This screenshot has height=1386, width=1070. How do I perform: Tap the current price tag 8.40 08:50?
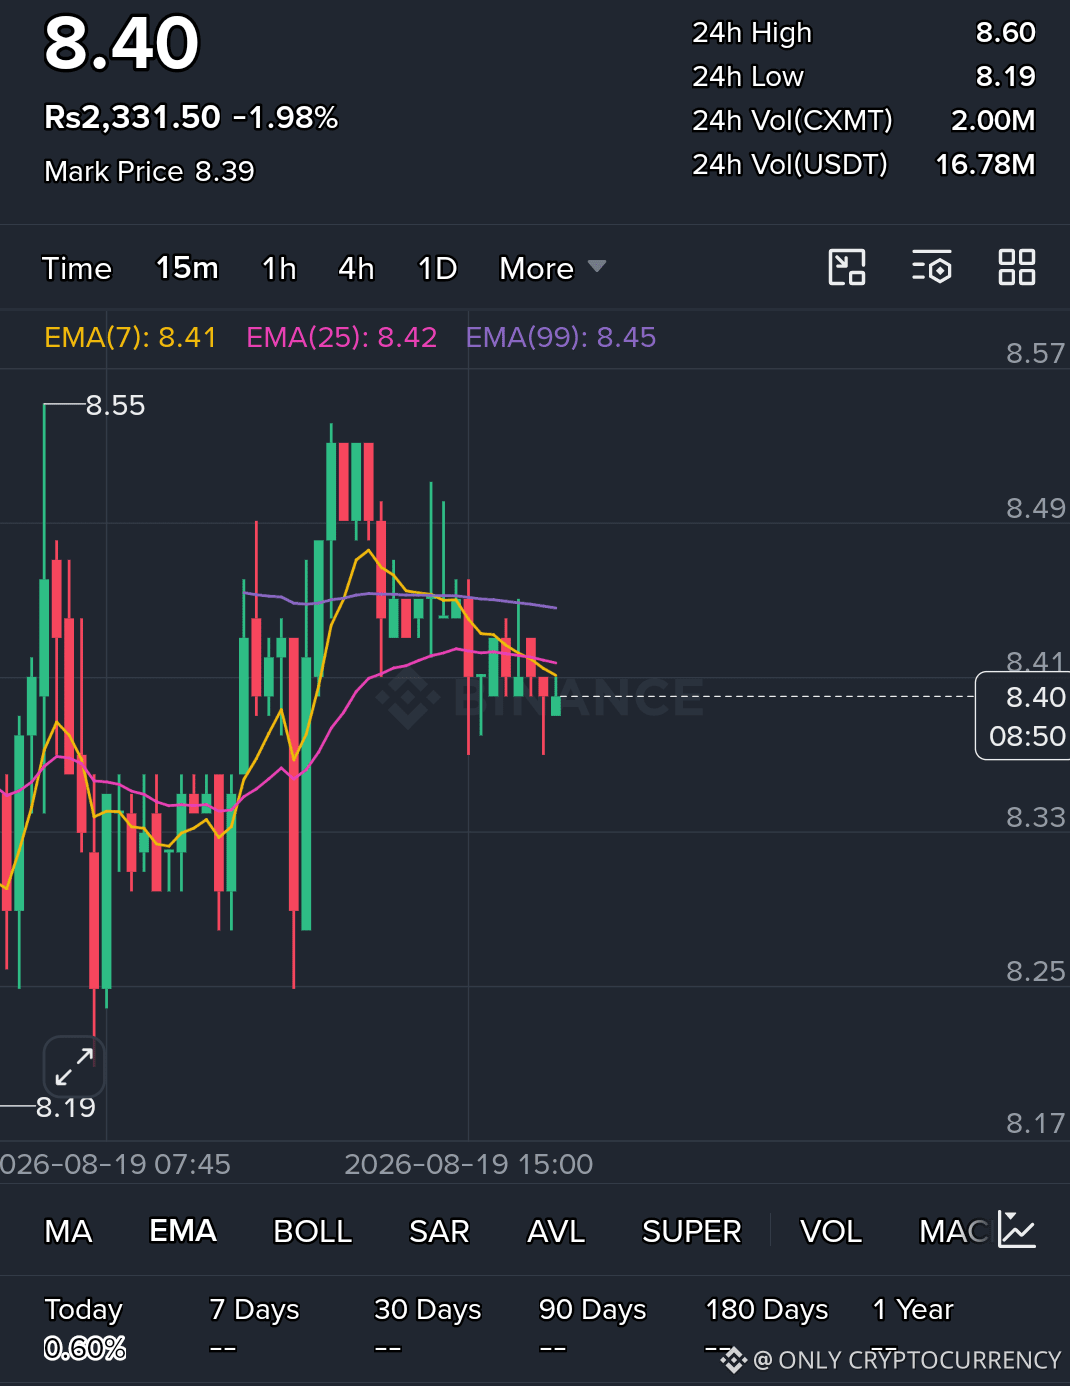tap(1023, 716)
